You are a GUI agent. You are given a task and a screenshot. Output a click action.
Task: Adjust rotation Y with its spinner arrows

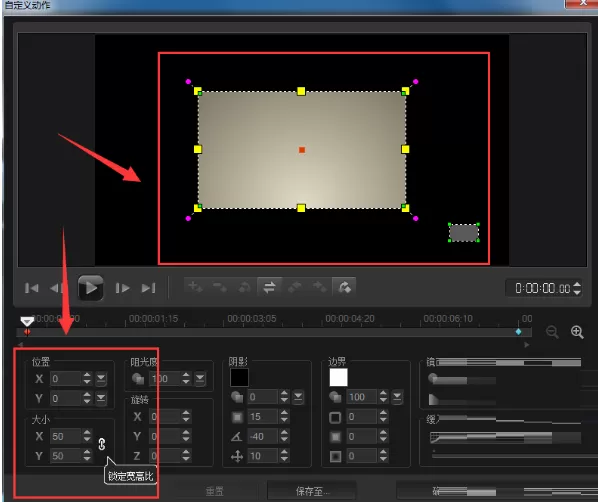click(x=186, y=436)
